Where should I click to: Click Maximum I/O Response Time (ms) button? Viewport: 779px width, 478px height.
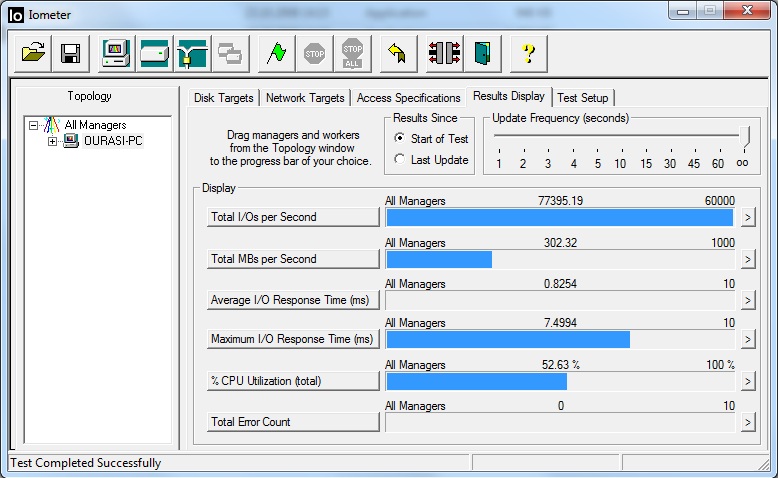tap(293, 339)
